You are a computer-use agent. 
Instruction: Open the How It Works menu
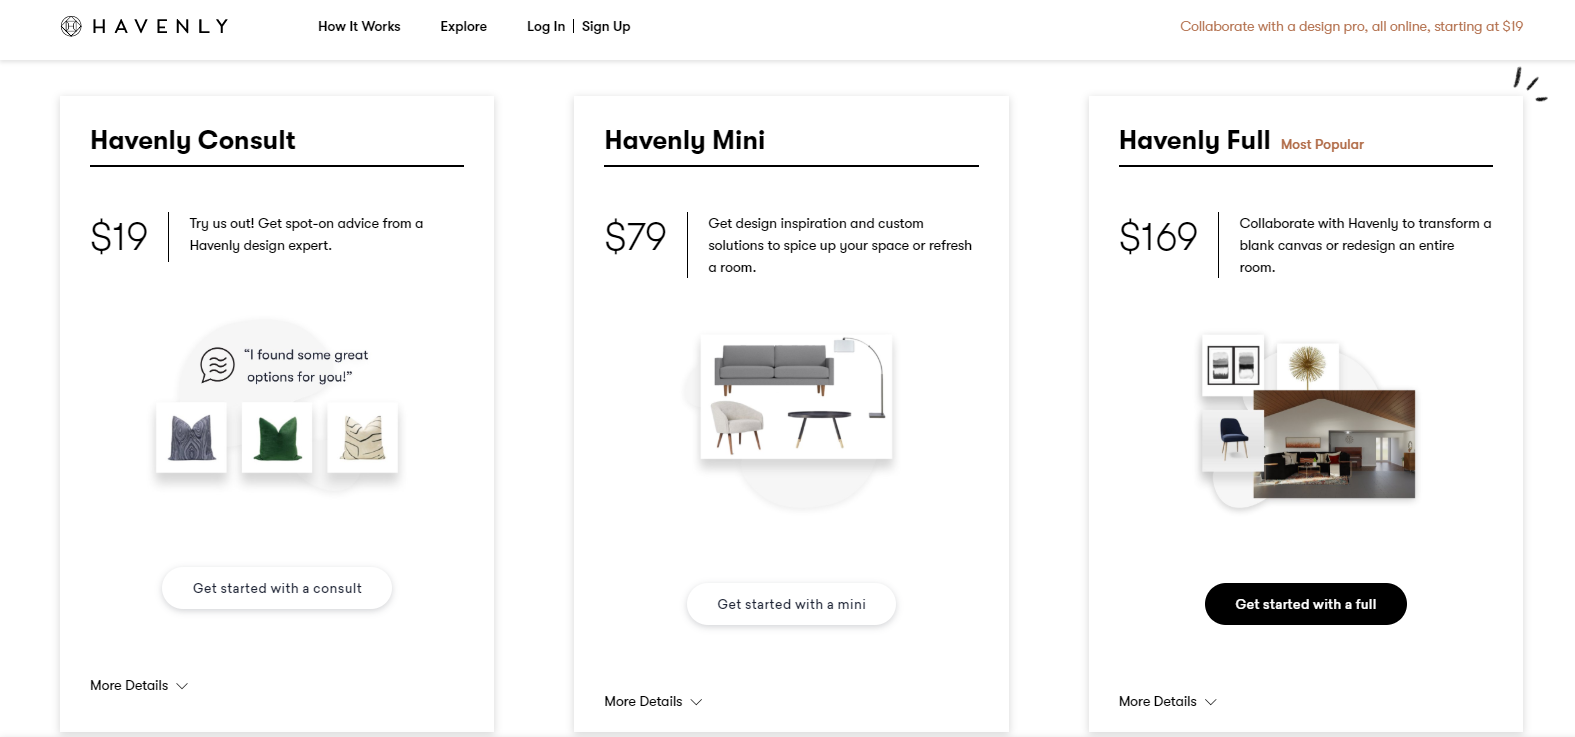[x=359, y=27]
